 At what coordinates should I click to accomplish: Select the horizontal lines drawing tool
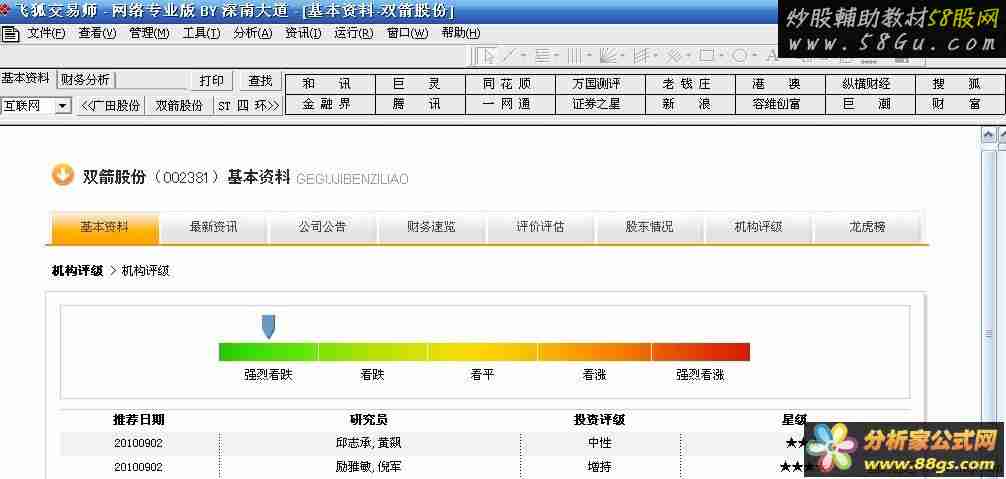pos(543,56)
